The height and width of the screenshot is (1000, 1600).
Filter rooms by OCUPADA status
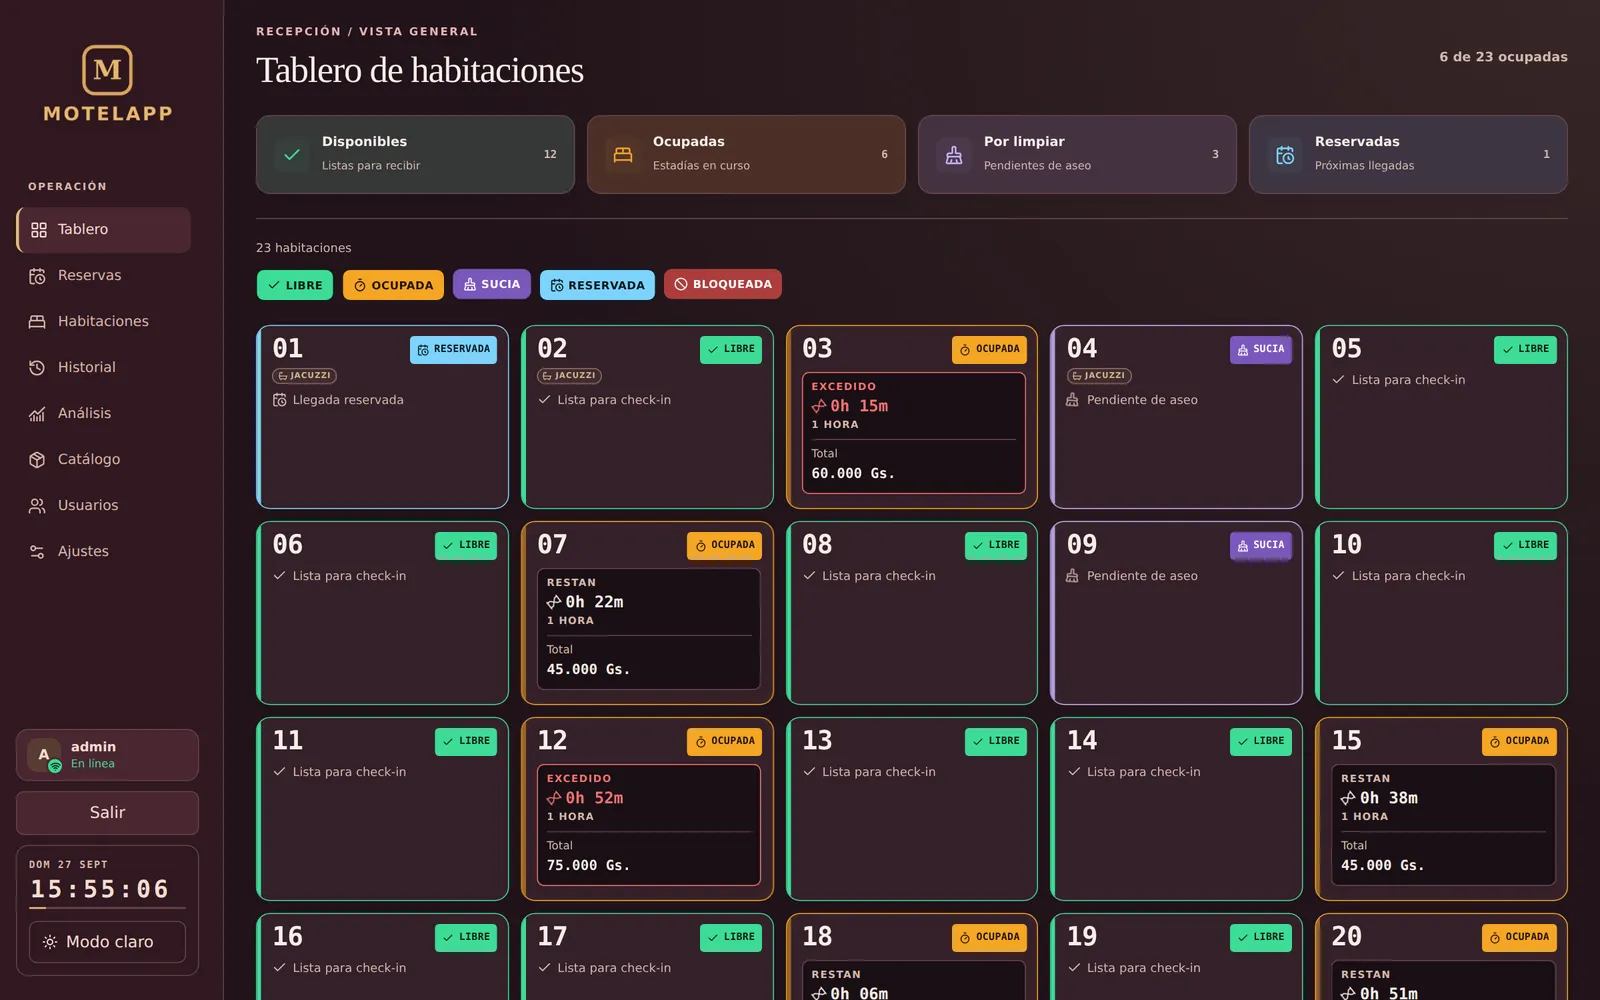393,285
